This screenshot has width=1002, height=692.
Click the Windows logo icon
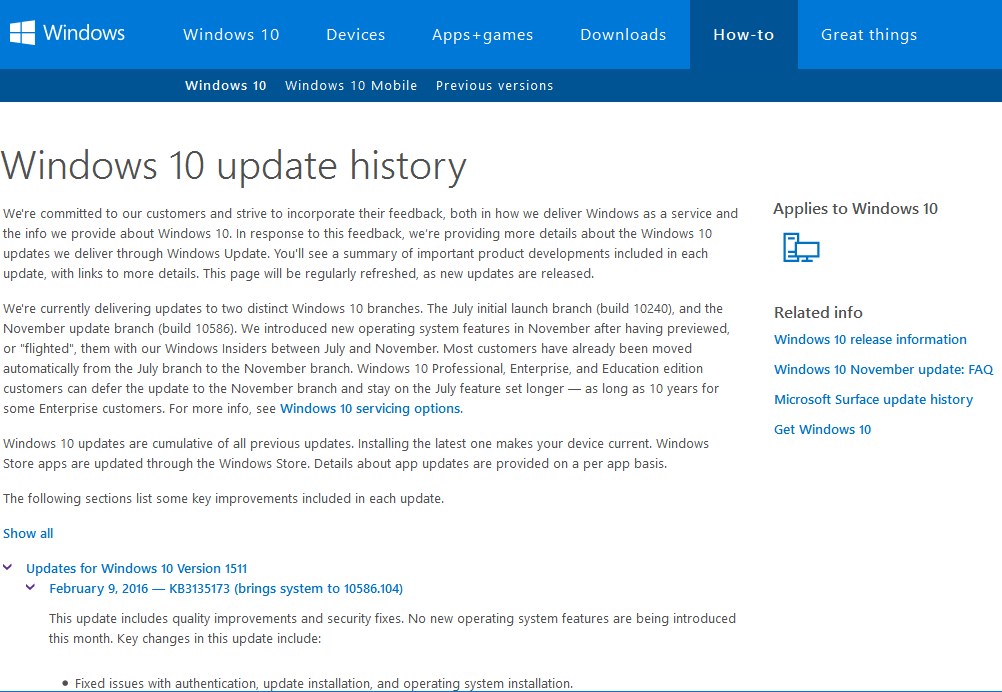[x=22, y=33]
